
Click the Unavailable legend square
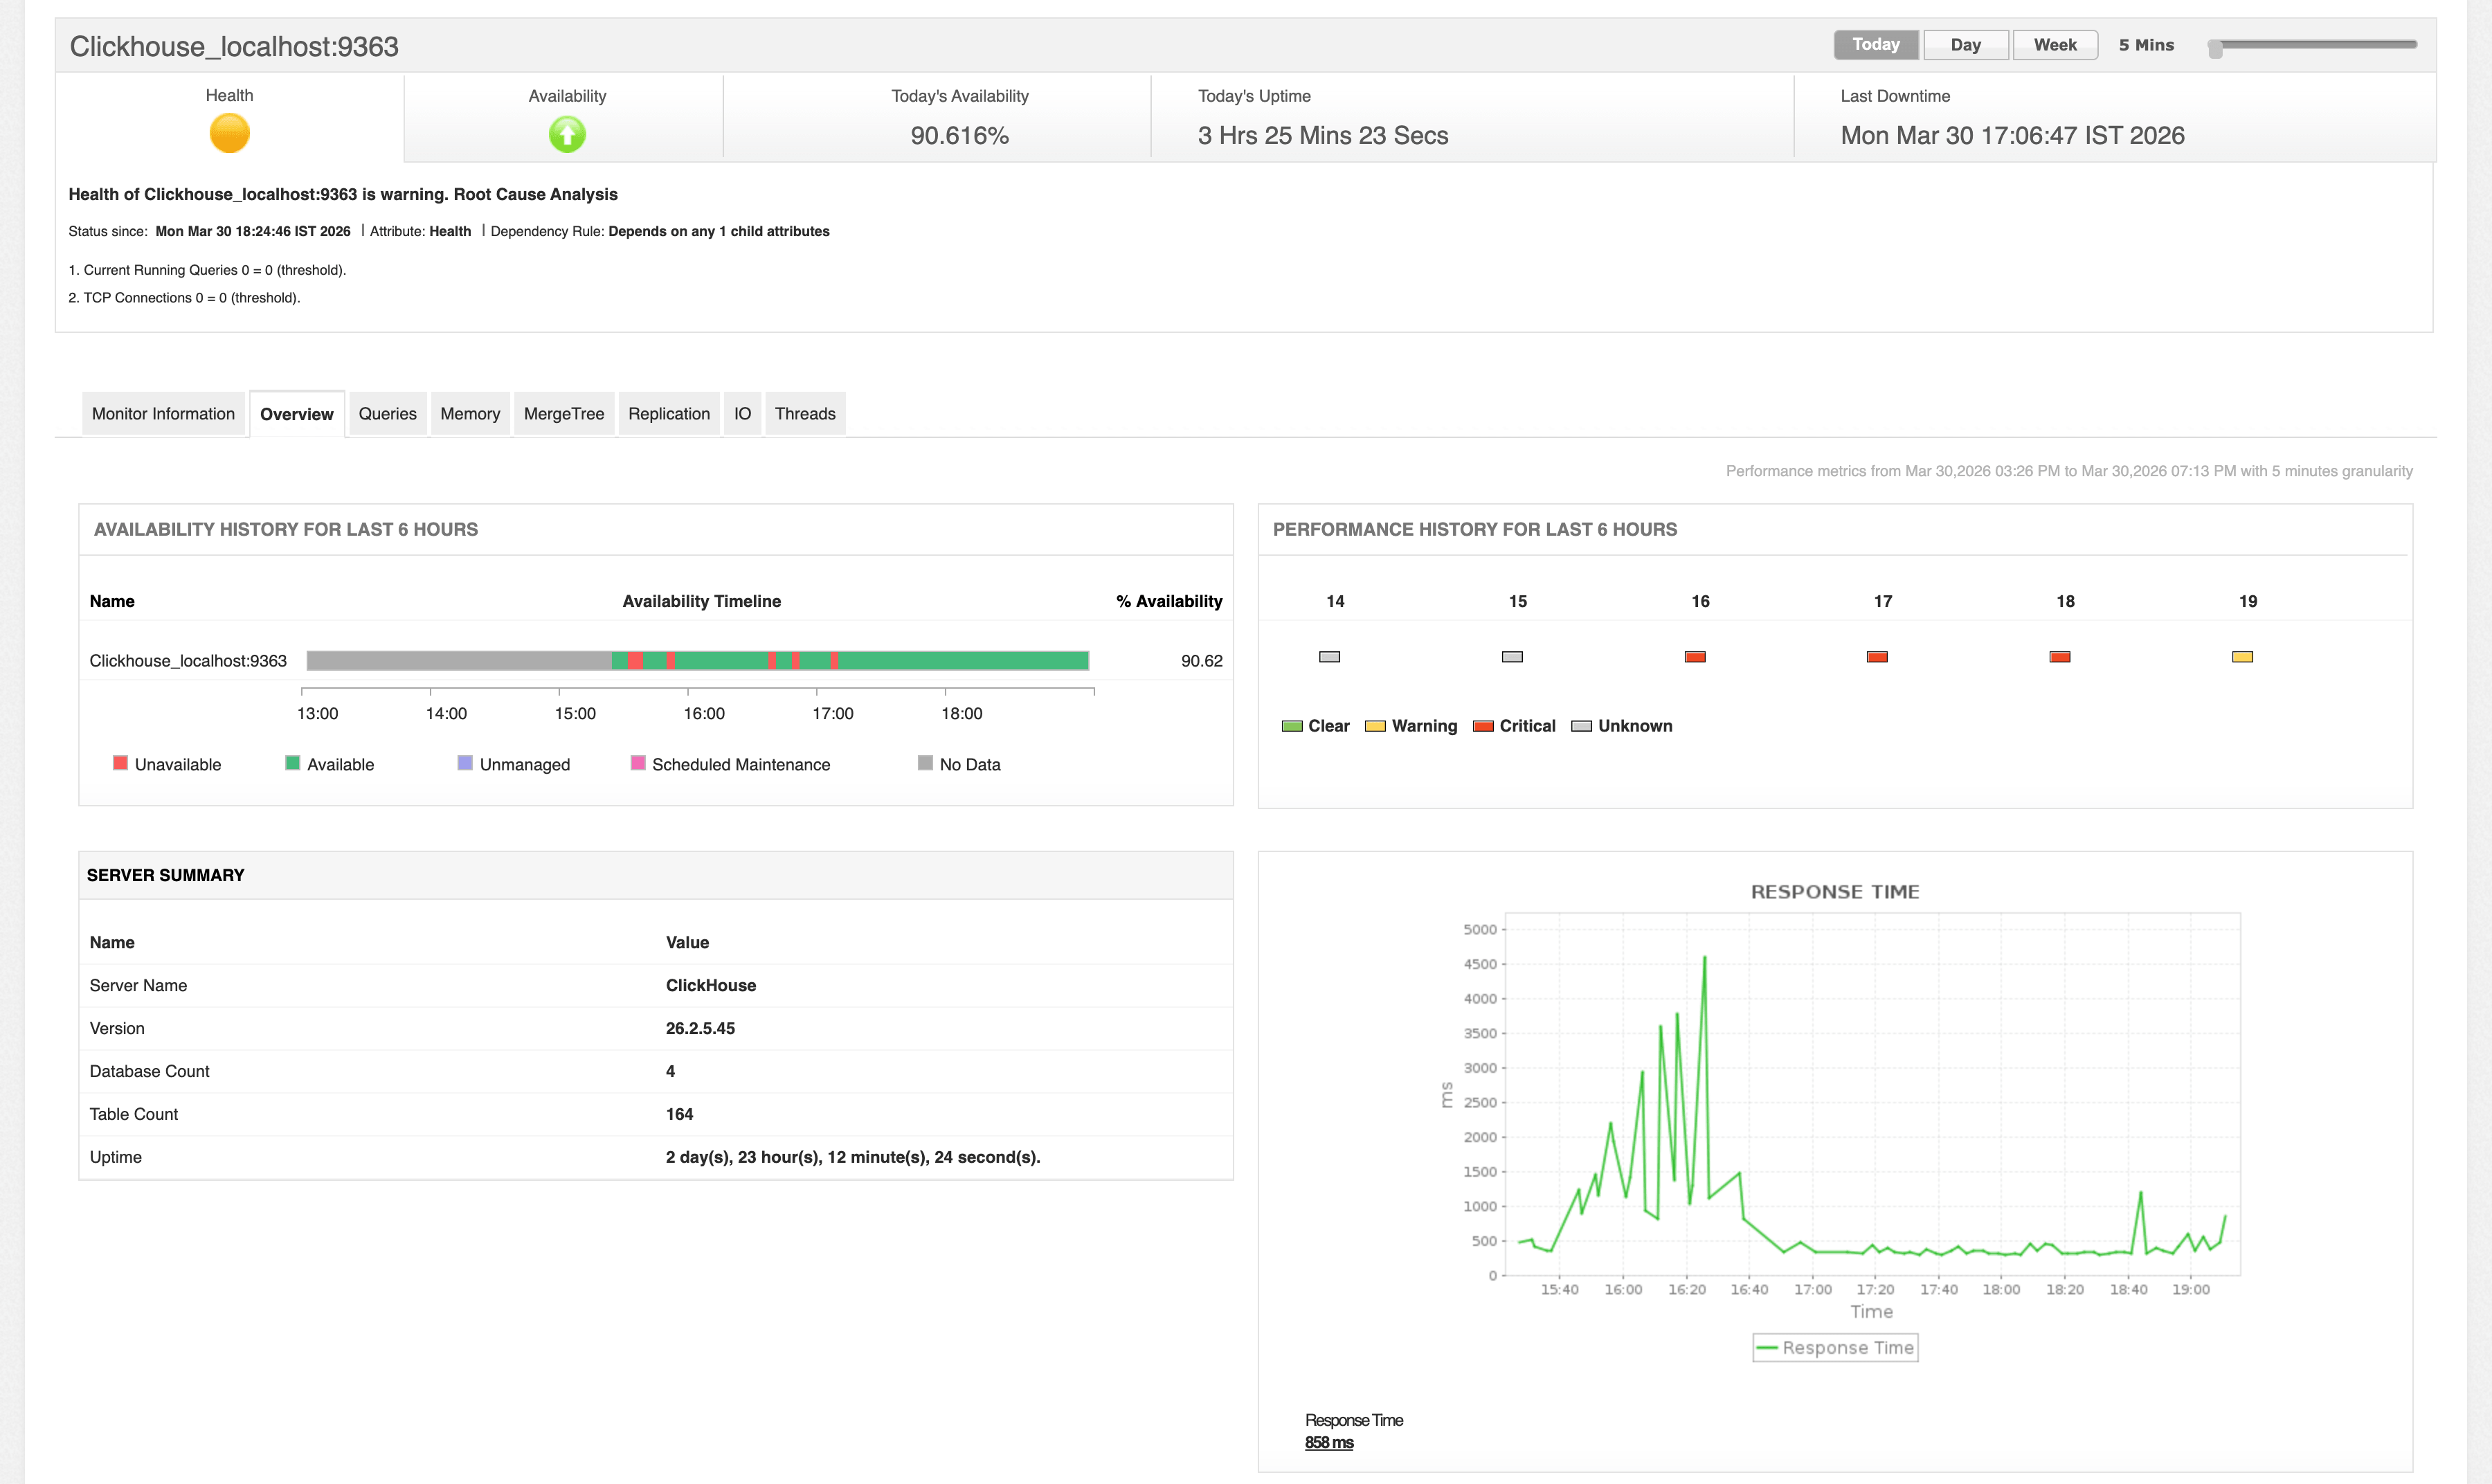coord(121,763)
